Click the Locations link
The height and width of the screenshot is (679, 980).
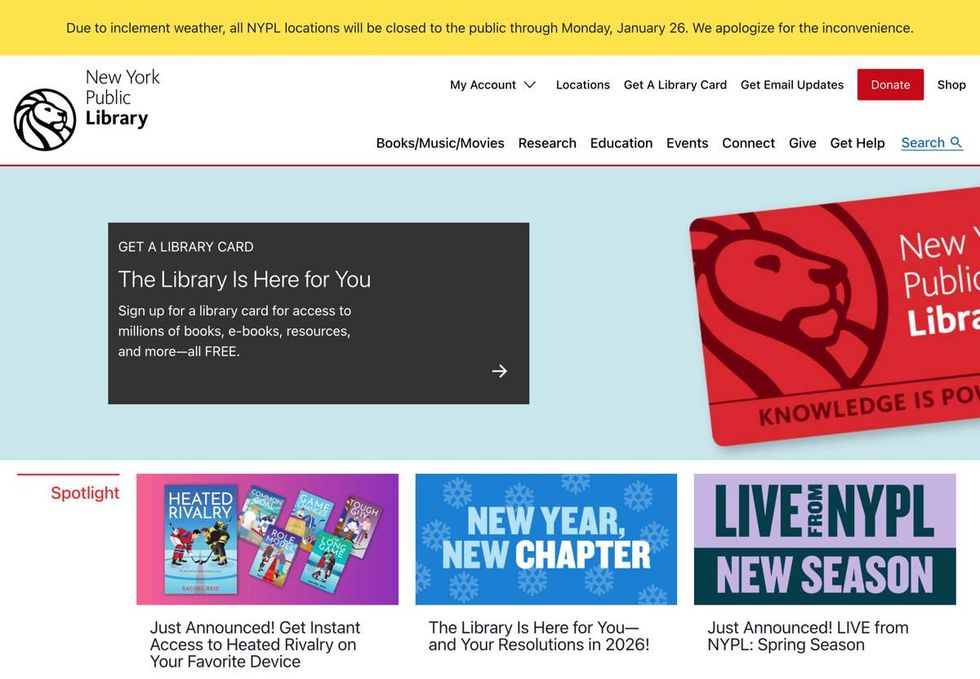point(583,85)
